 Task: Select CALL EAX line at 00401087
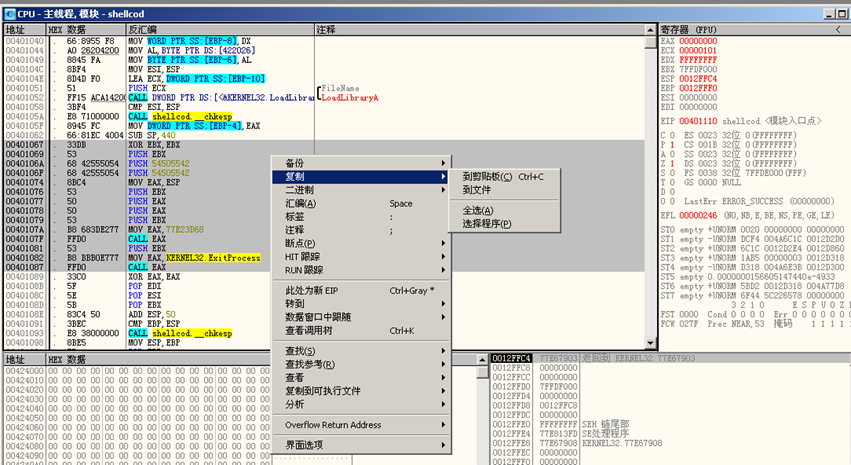pos(325,267)
